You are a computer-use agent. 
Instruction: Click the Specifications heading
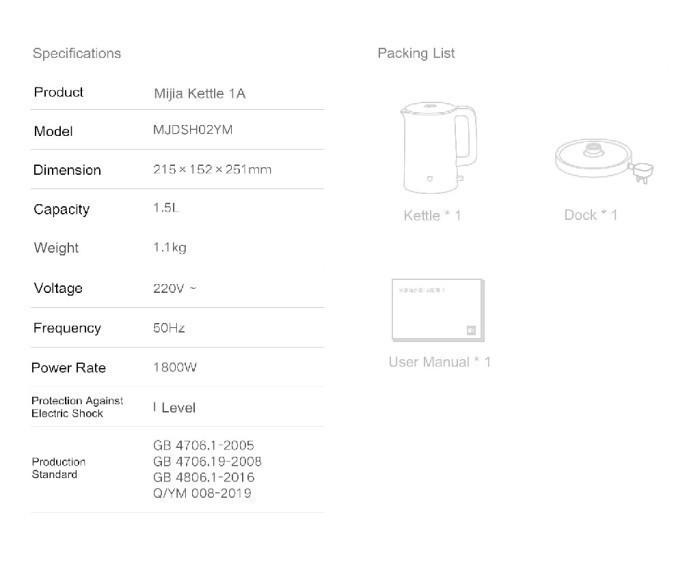click(77, 53)
